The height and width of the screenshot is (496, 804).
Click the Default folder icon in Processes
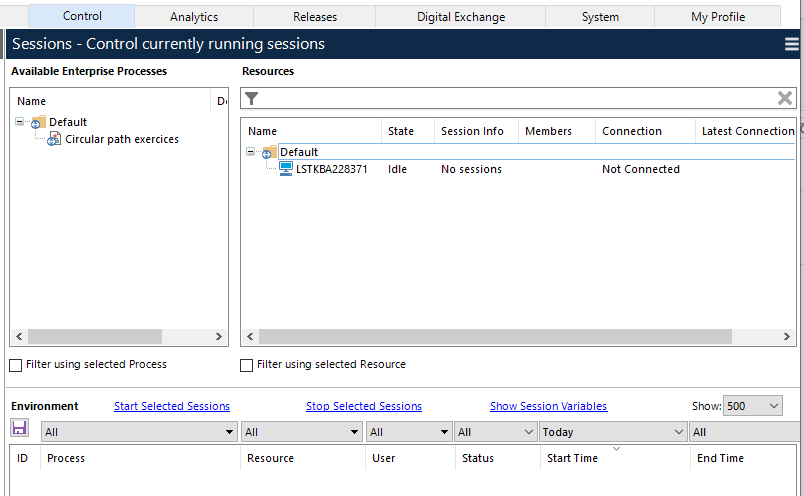coord(38,122)
